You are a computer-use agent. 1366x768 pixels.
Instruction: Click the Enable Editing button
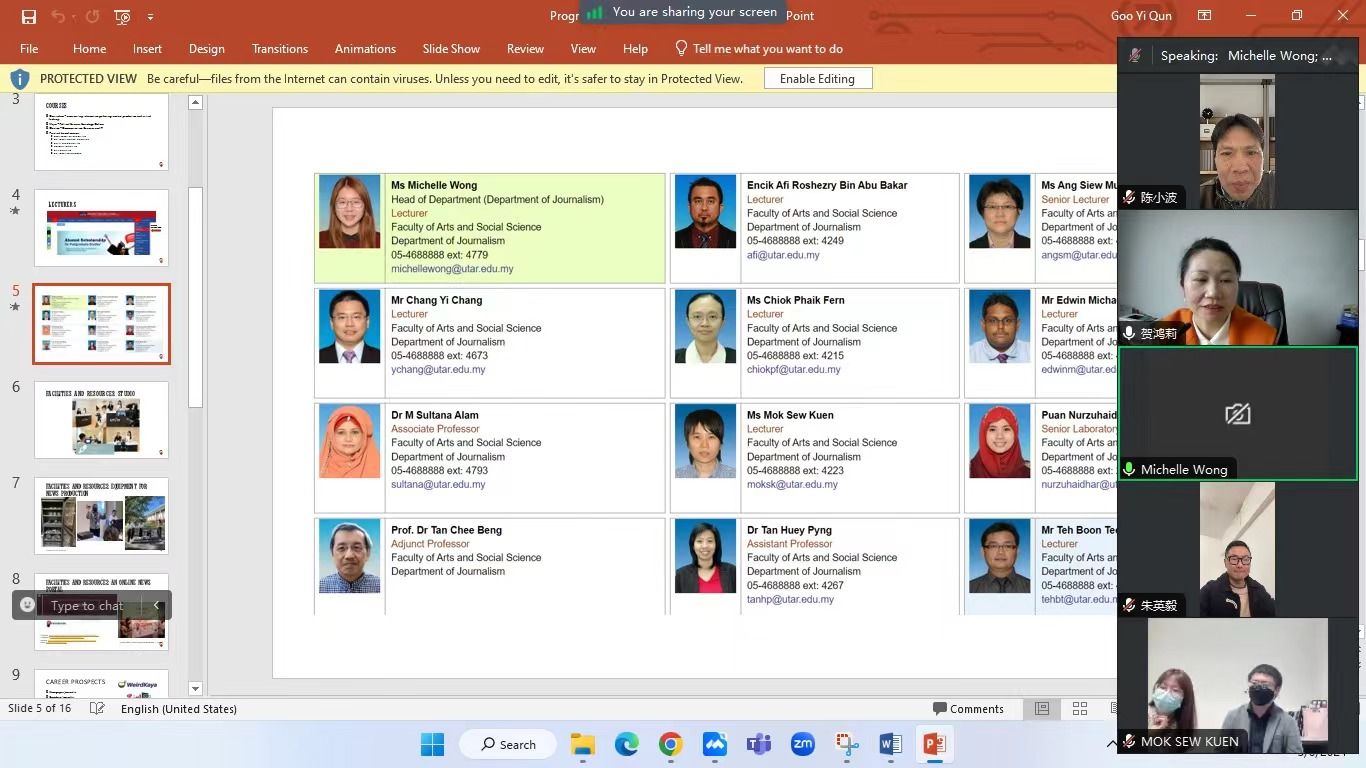(817, 79)
